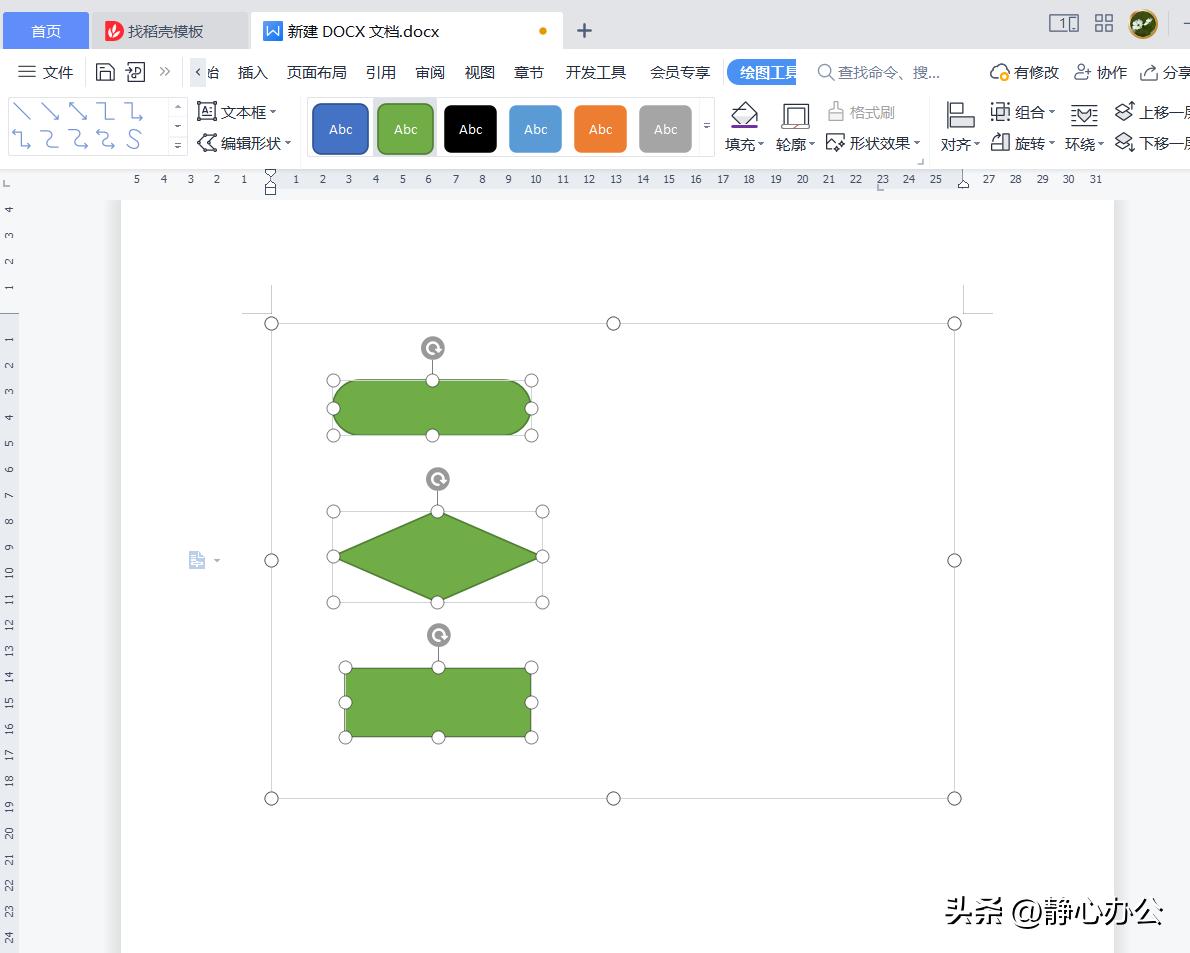Open the 轮廓 outline options
The width and height of the screenshot is (1190, 953).
click(x=791, y=143)
